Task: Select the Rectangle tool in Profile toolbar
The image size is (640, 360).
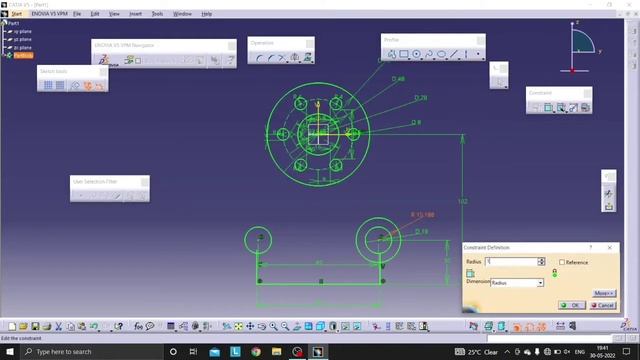Action: [404, 54]
